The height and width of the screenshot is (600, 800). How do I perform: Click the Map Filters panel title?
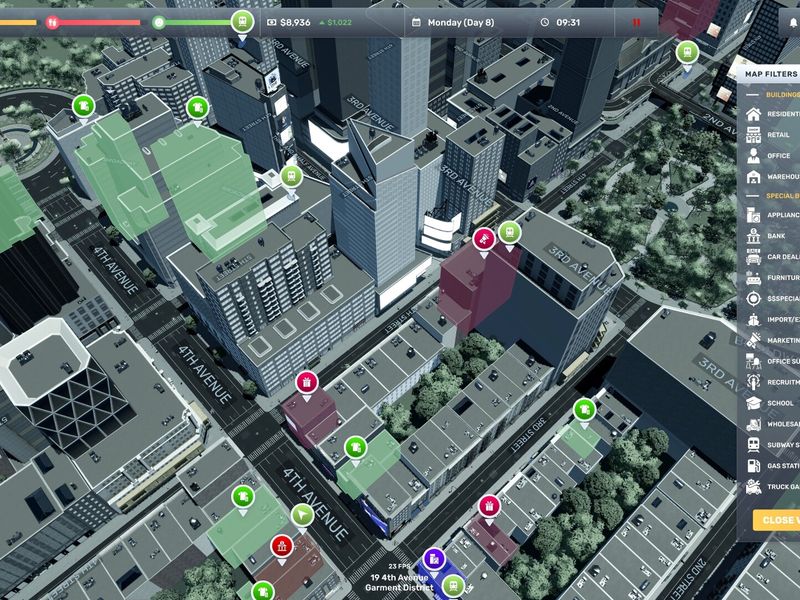pyautogui.click(x=771, y=74)
